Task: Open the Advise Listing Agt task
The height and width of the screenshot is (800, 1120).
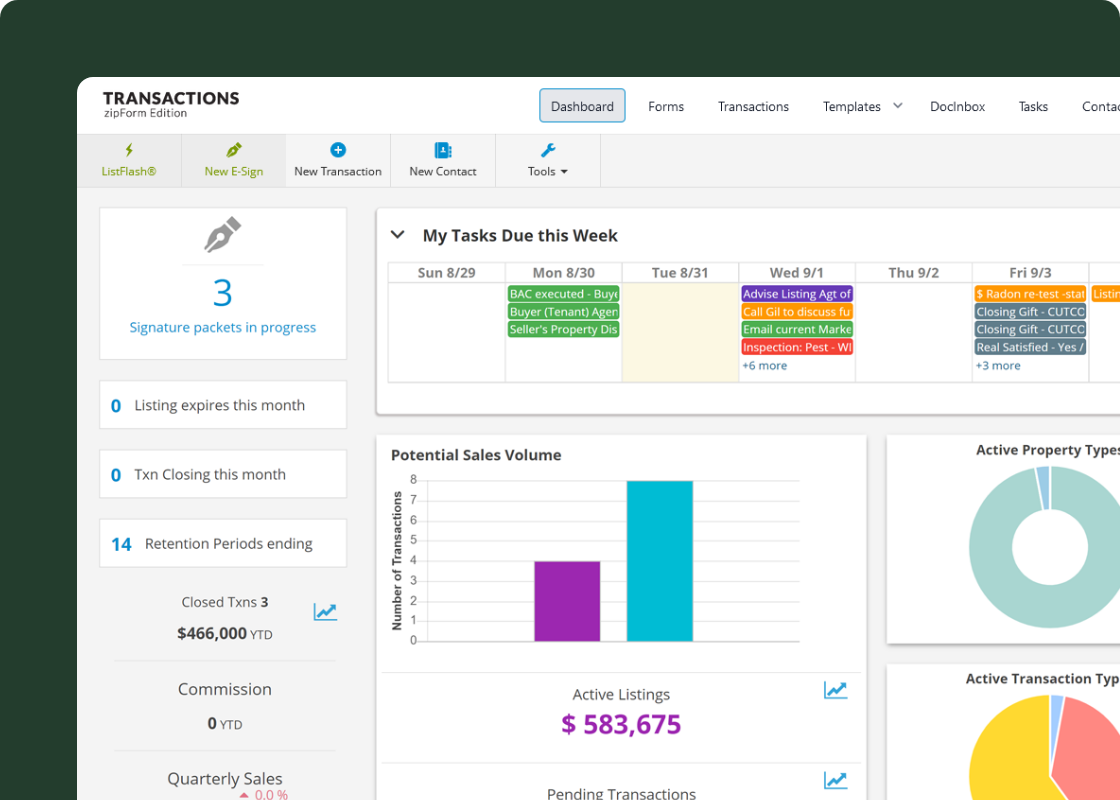Action: coord(797,294)
